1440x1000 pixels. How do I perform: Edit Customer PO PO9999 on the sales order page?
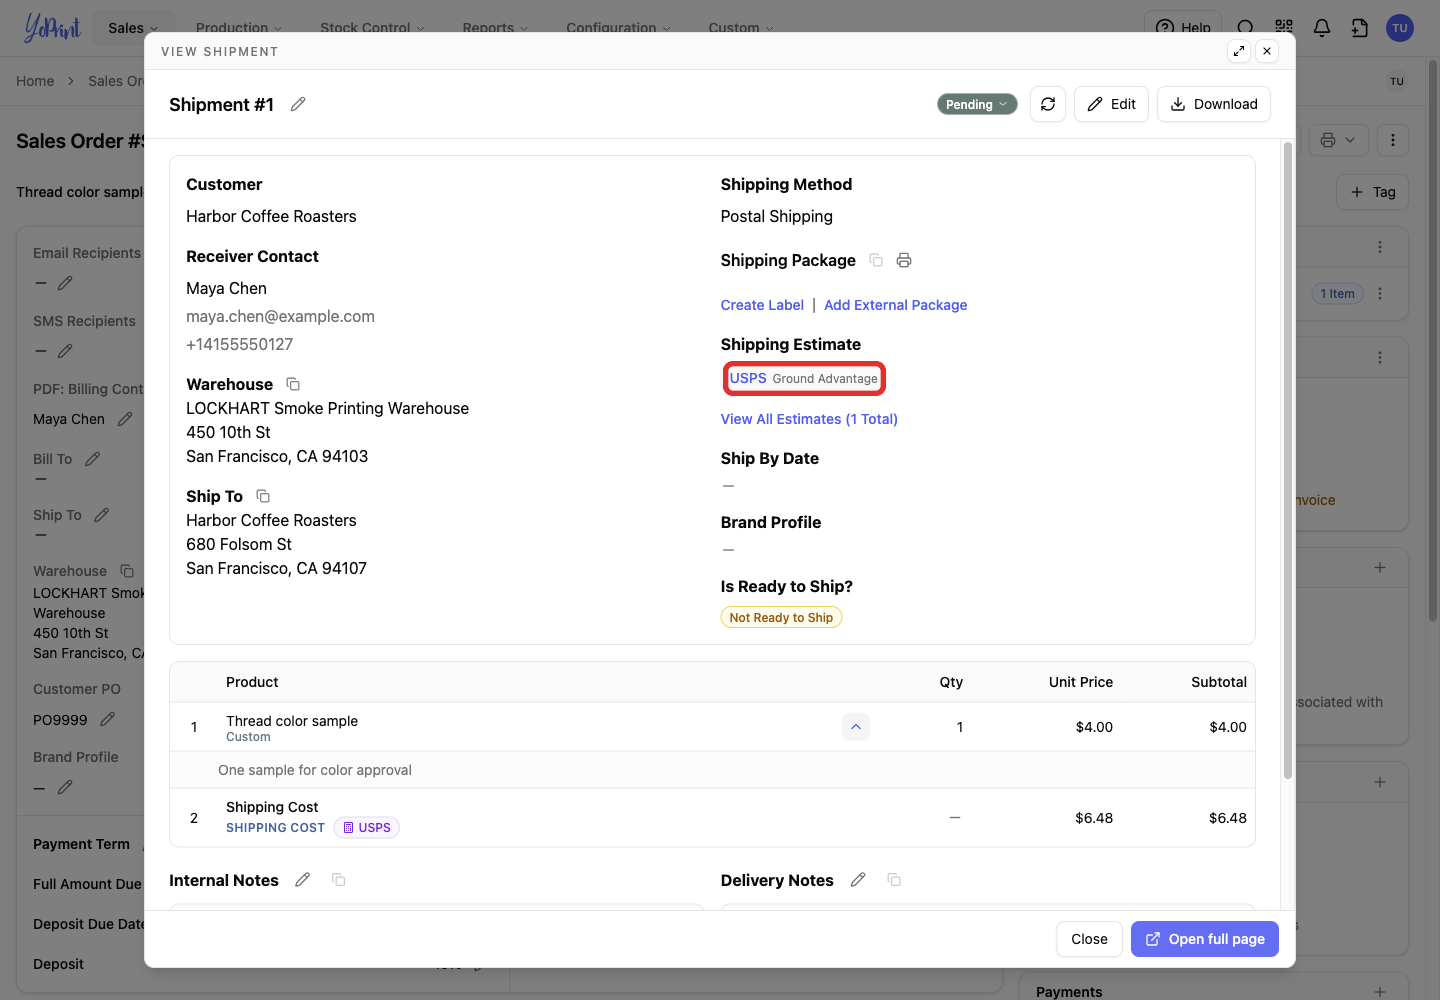pos(108,719)
